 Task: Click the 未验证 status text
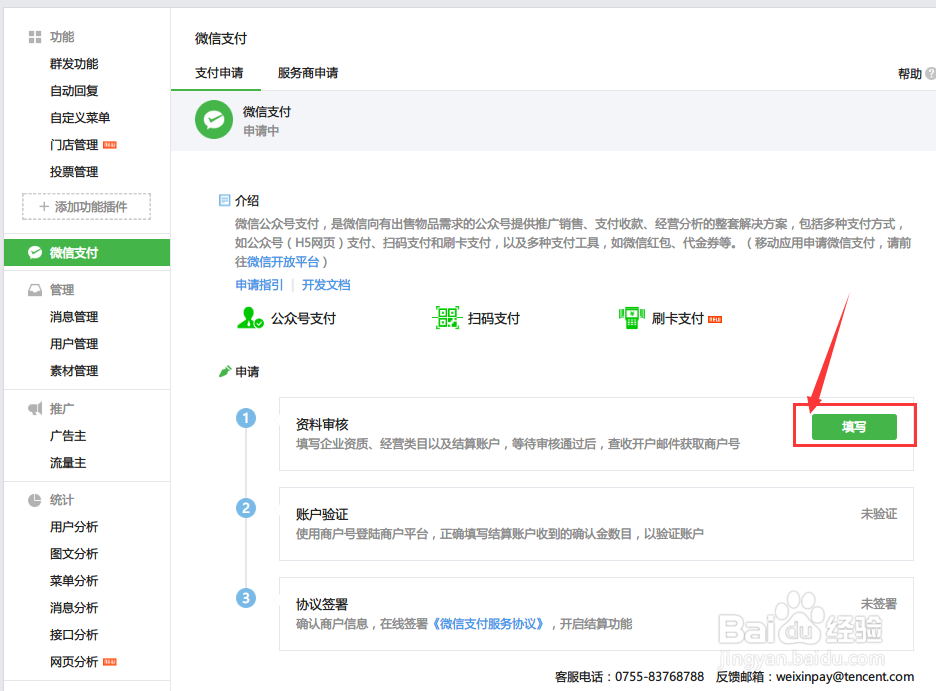click(x=879, y=514)
